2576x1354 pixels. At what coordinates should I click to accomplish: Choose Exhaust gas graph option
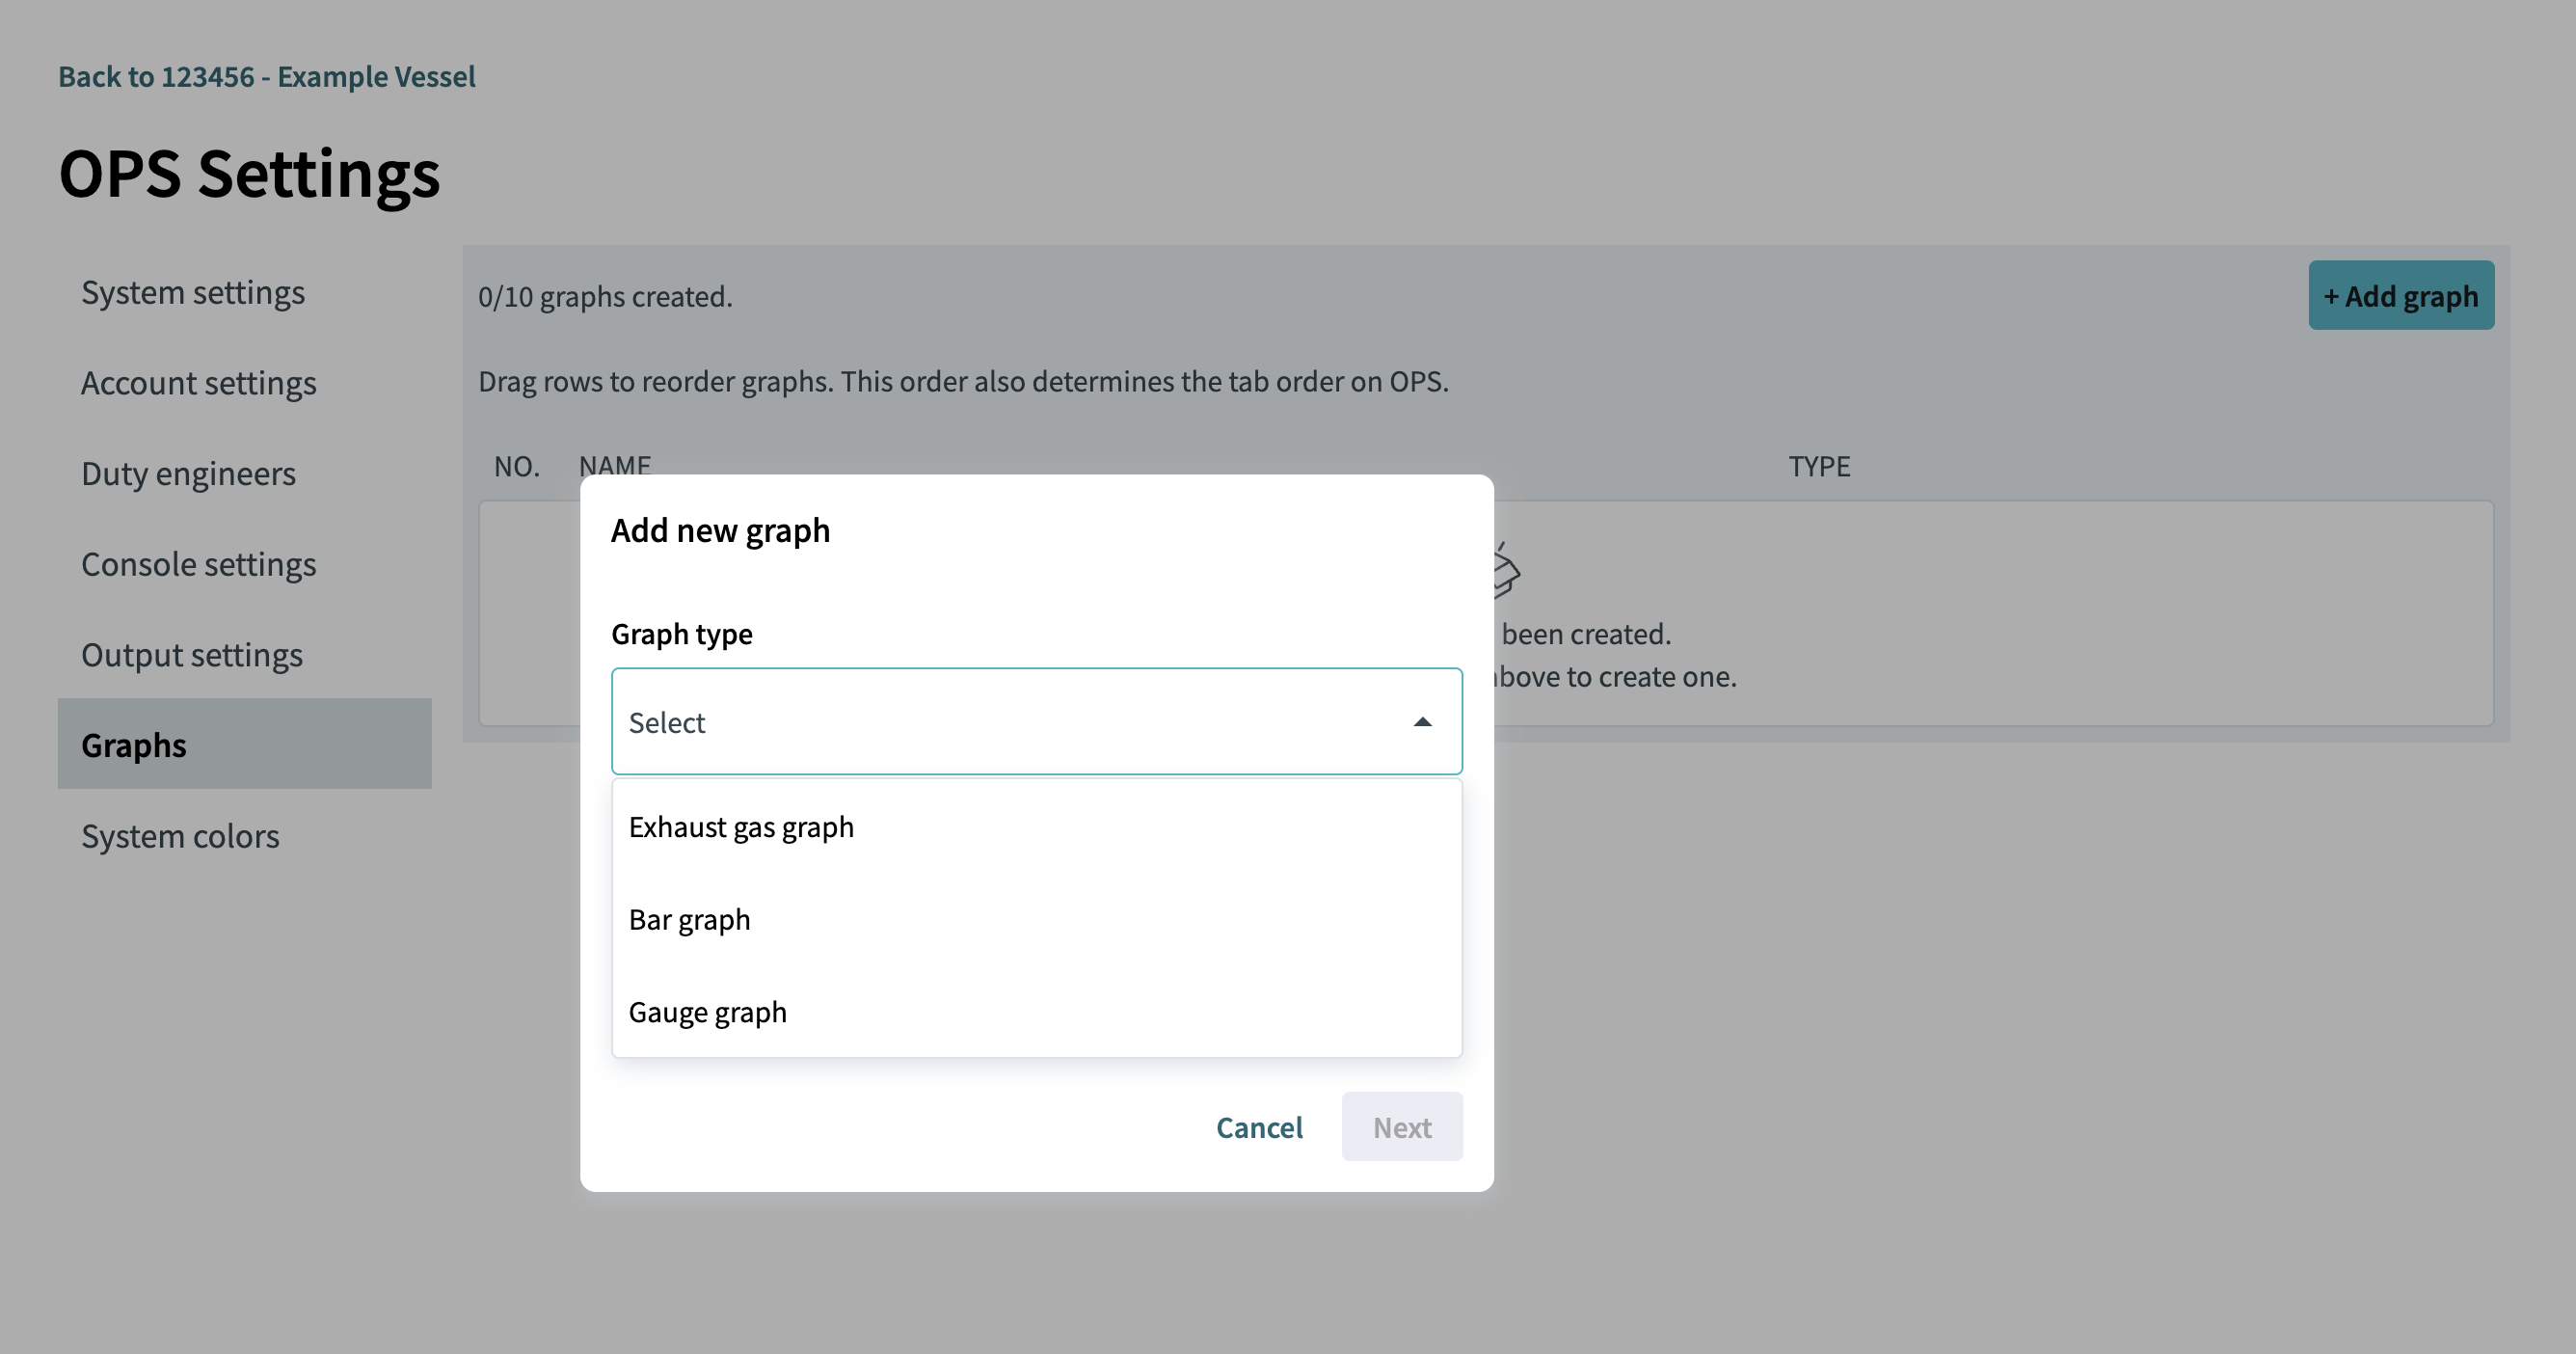tap(1036, 827)
